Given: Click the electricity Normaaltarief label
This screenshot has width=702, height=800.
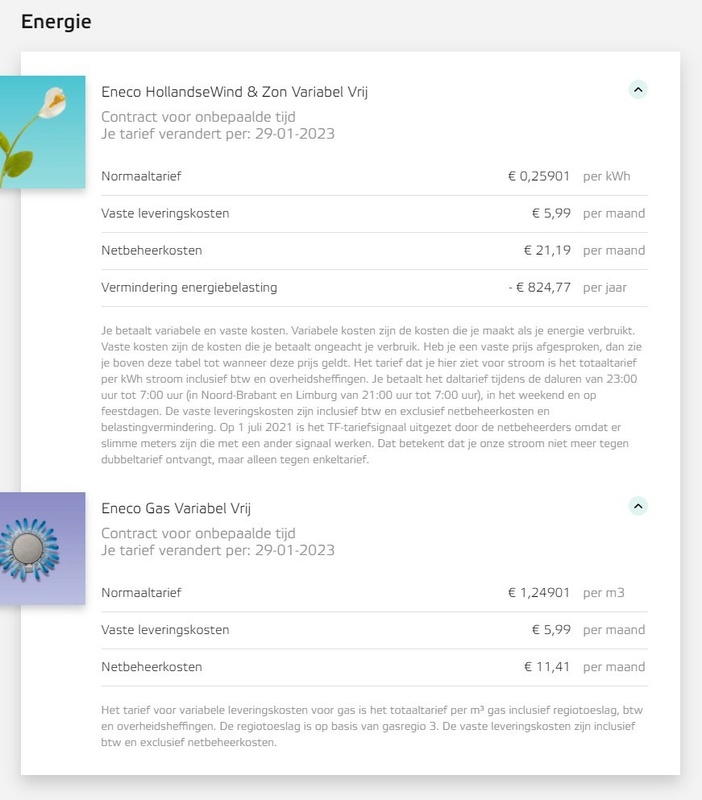Looking at the screenshot, I should point(141,176).
